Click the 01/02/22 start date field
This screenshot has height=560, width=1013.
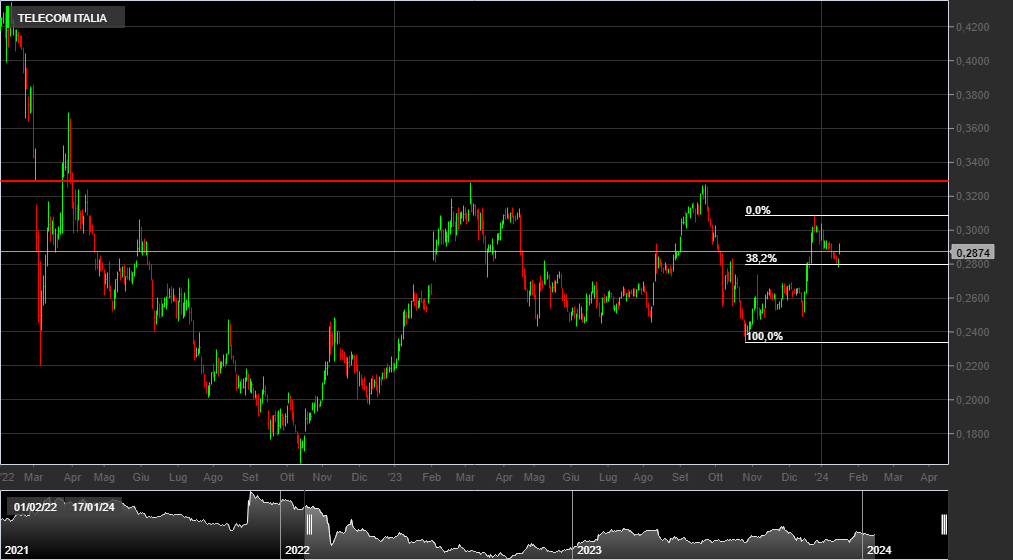(35, 507)
